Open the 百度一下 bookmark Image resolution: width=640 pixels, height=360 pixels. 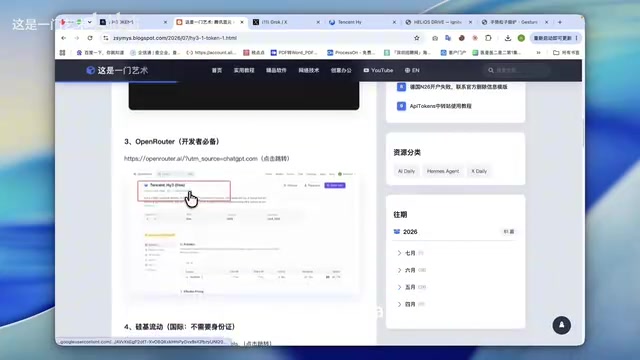click(x=100, y=53)
